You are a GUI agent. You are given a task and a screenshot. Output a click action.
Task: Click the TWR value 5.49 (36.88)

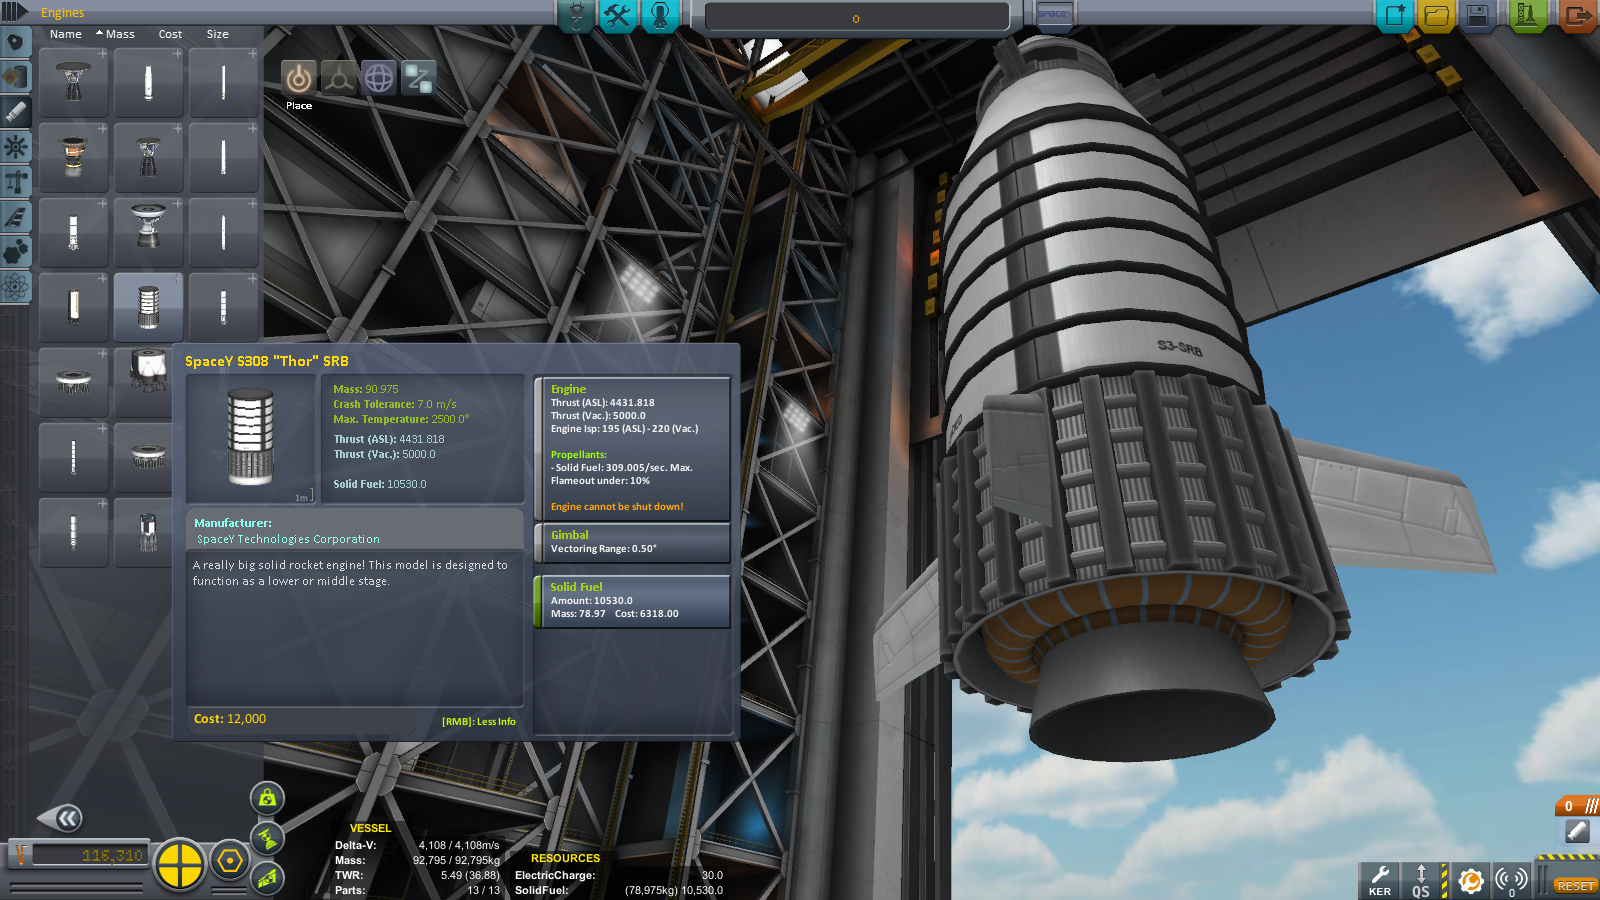(x=470, y=875)
